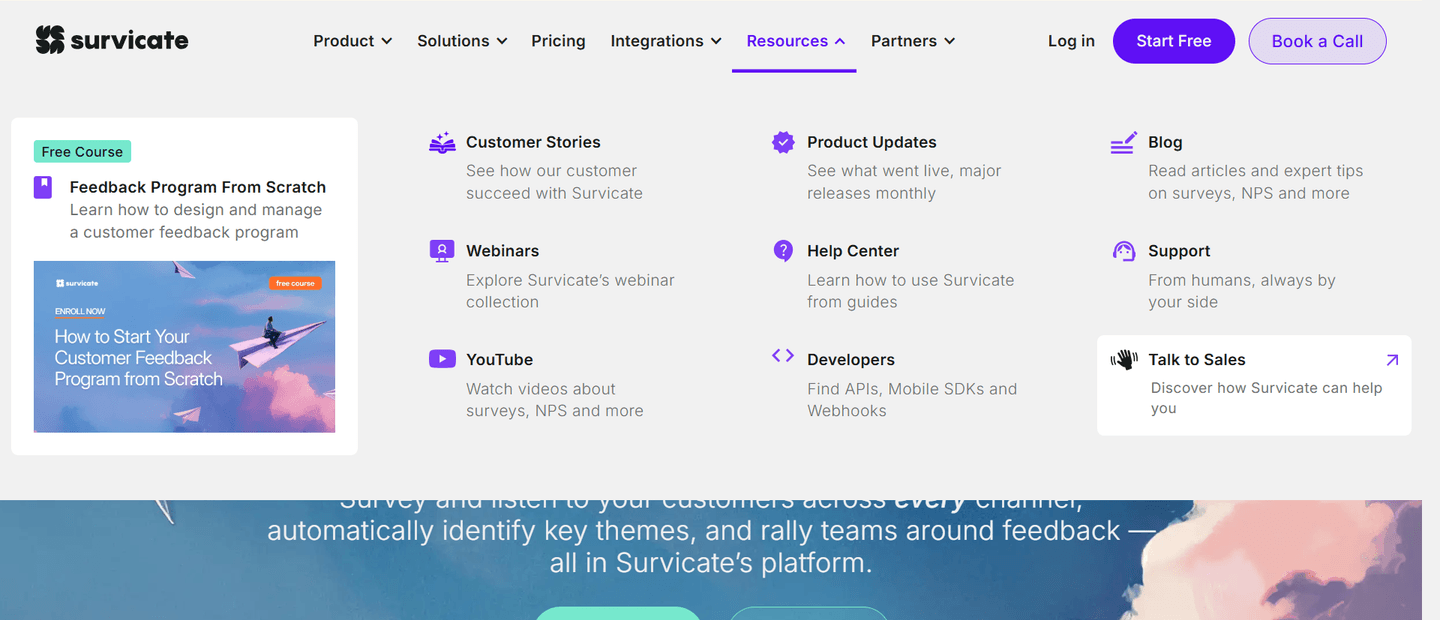Click 'Discover how Survicate can help you' text
The width and height of the screenshot is (1440, 620).
coord(1266,398)
